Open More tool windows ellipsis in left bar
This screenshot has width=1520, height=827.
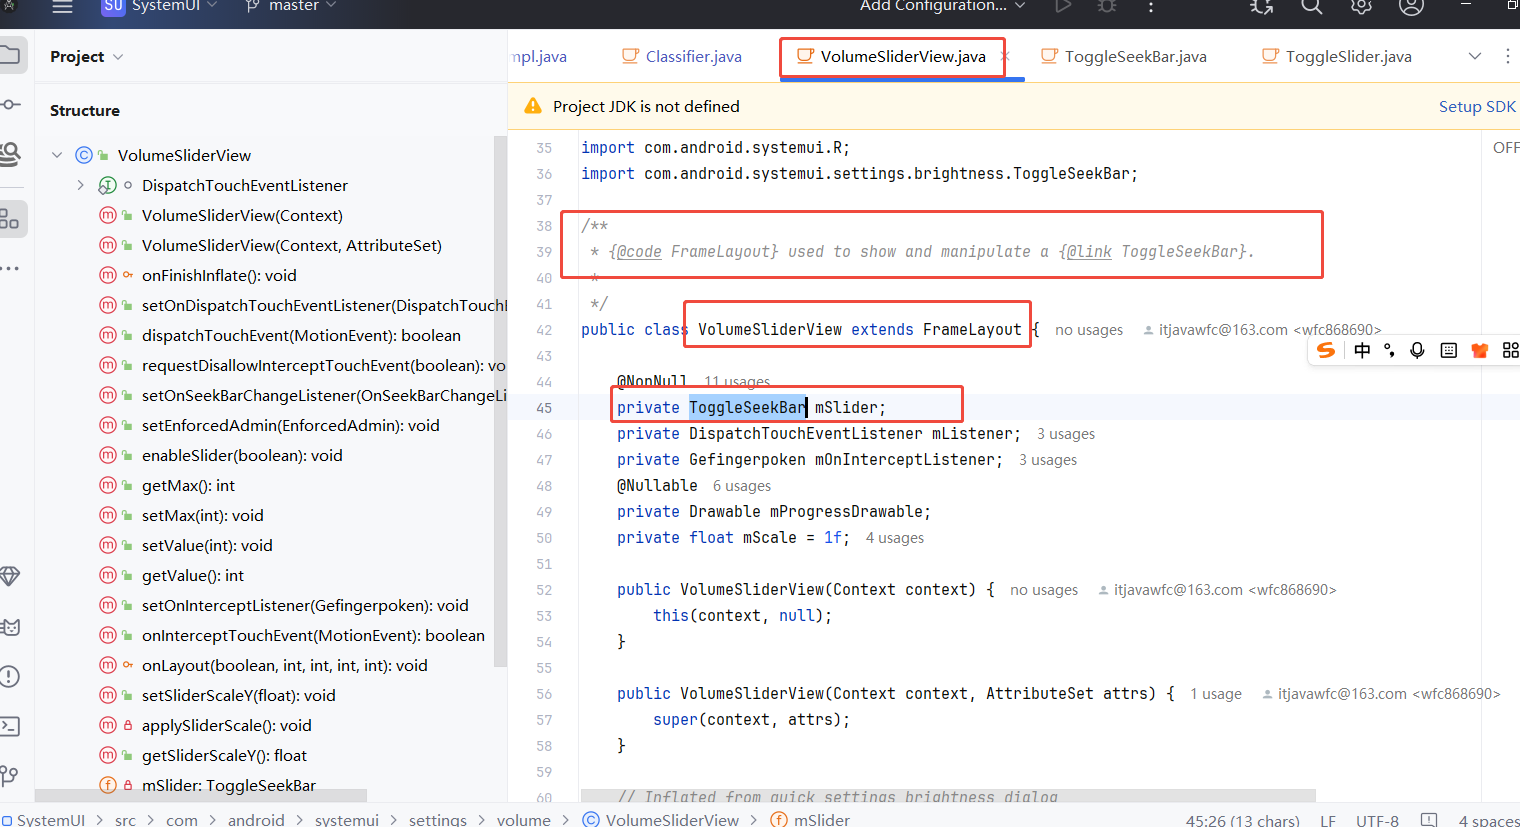point(10,268)
